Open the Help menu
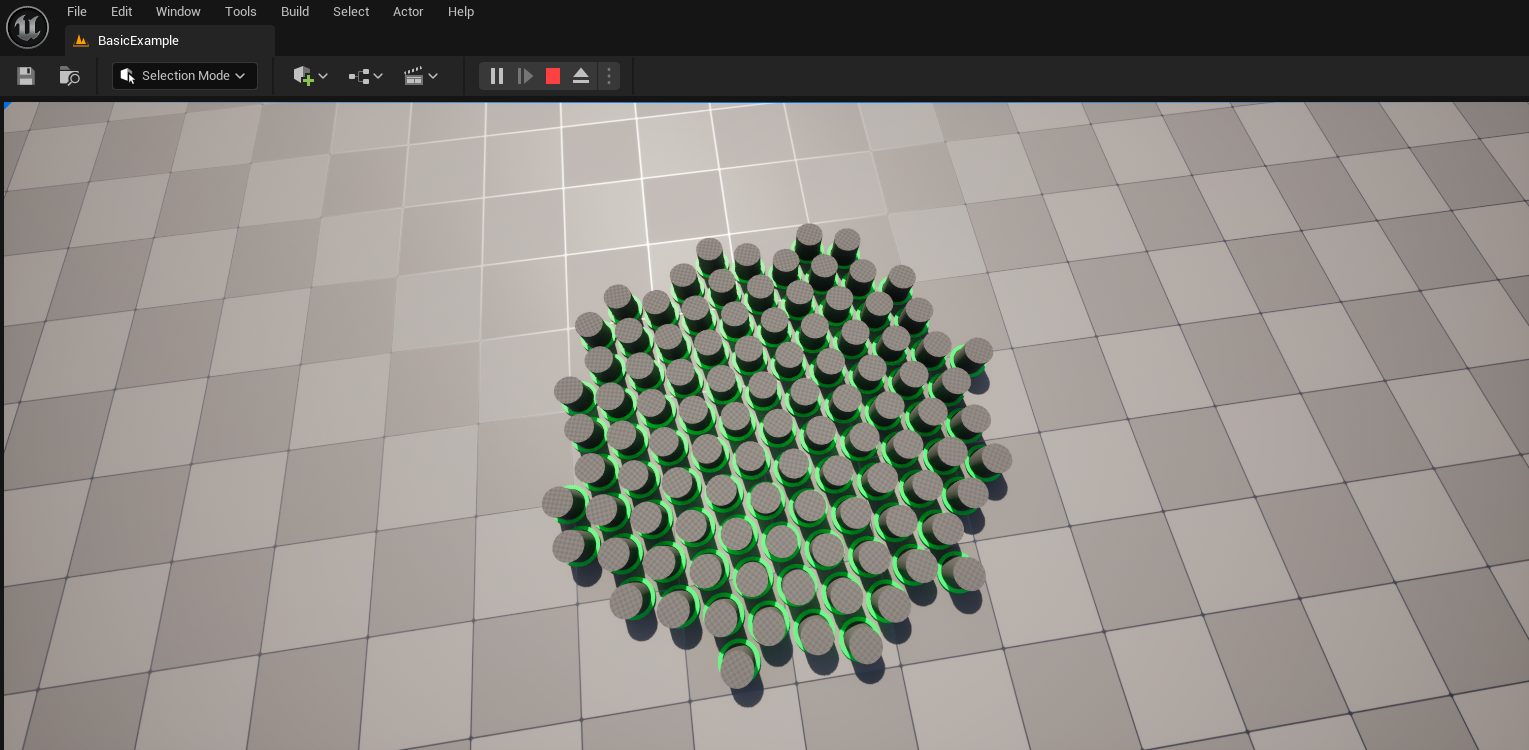1529x750 pixels. pos(461,12)
